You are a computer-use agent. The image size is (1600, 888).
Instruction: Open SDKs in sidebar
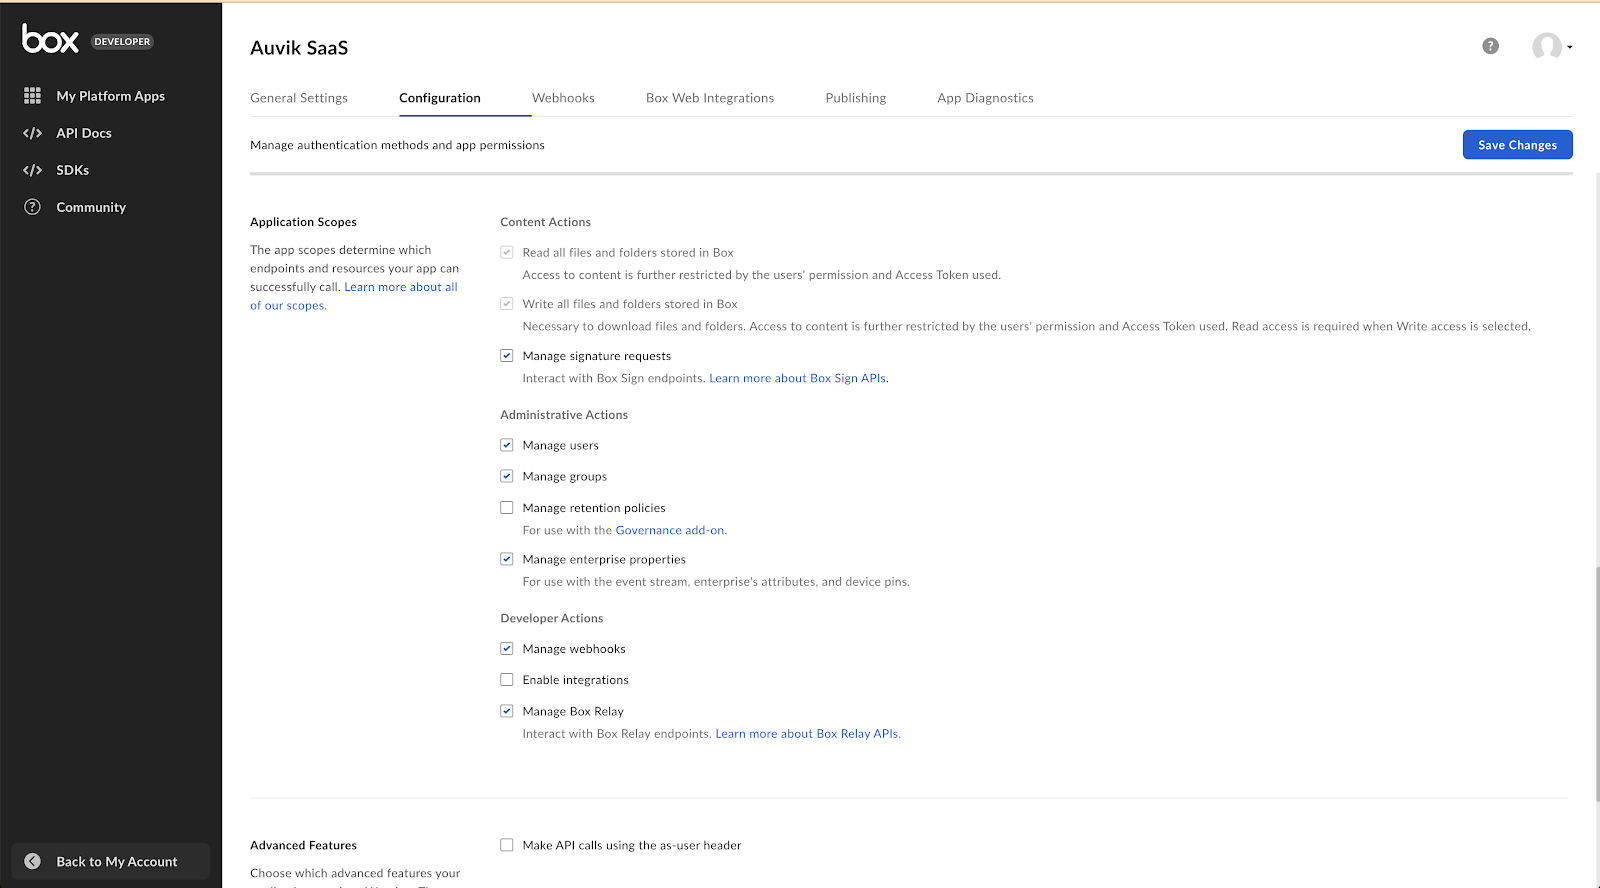click(73, 170)
